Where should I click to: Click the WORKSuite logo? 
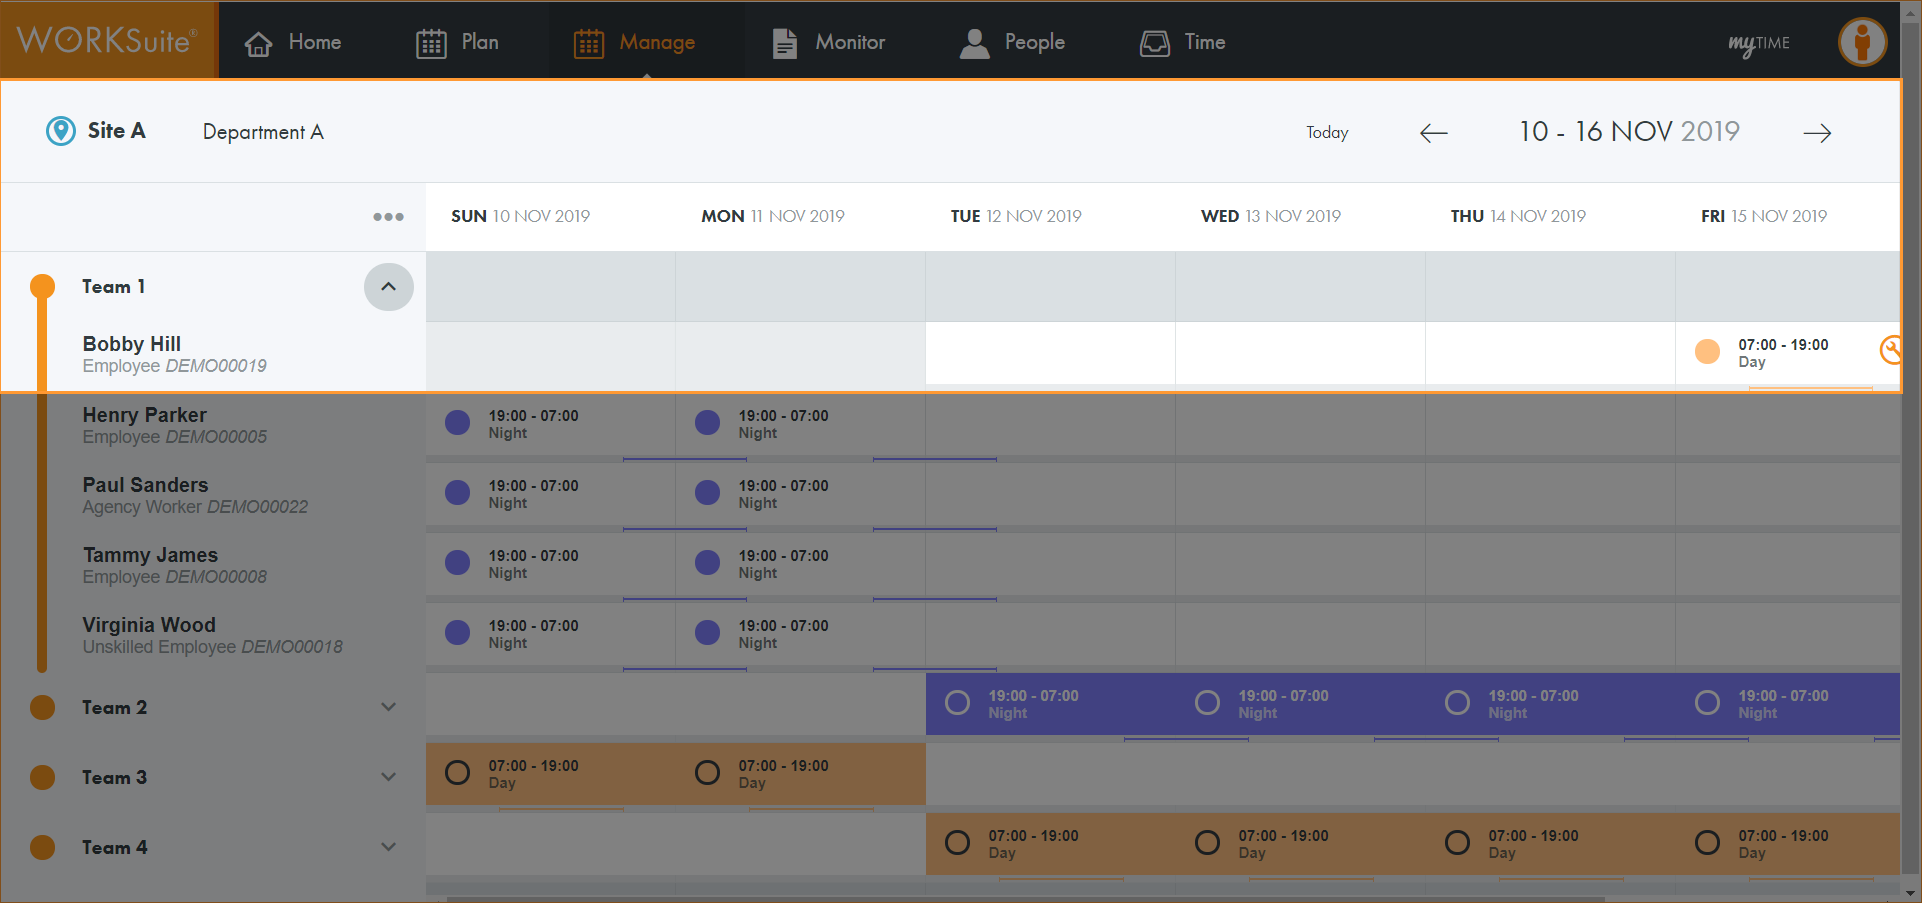pos(108,40)
